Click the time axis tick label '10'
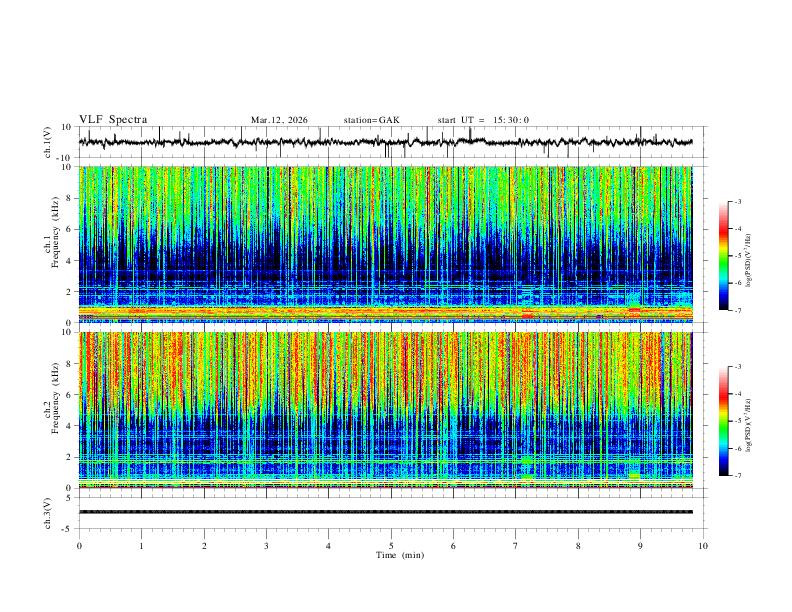Screen dimensions: 792x612 tap(703, 546)
